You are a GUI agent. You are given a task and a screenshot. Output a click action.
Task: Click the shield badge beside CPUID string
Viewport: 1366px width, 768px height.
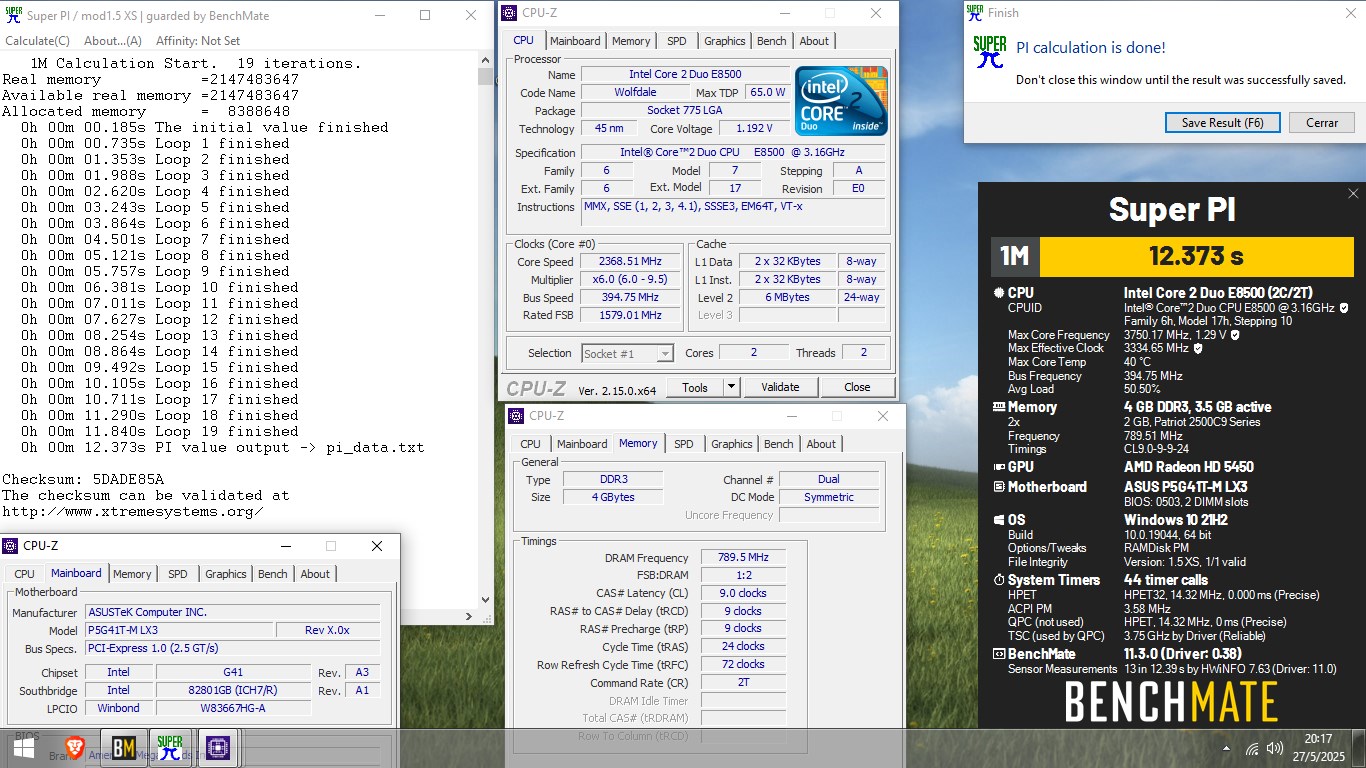pyautogui.click(x=1343, y=308)
